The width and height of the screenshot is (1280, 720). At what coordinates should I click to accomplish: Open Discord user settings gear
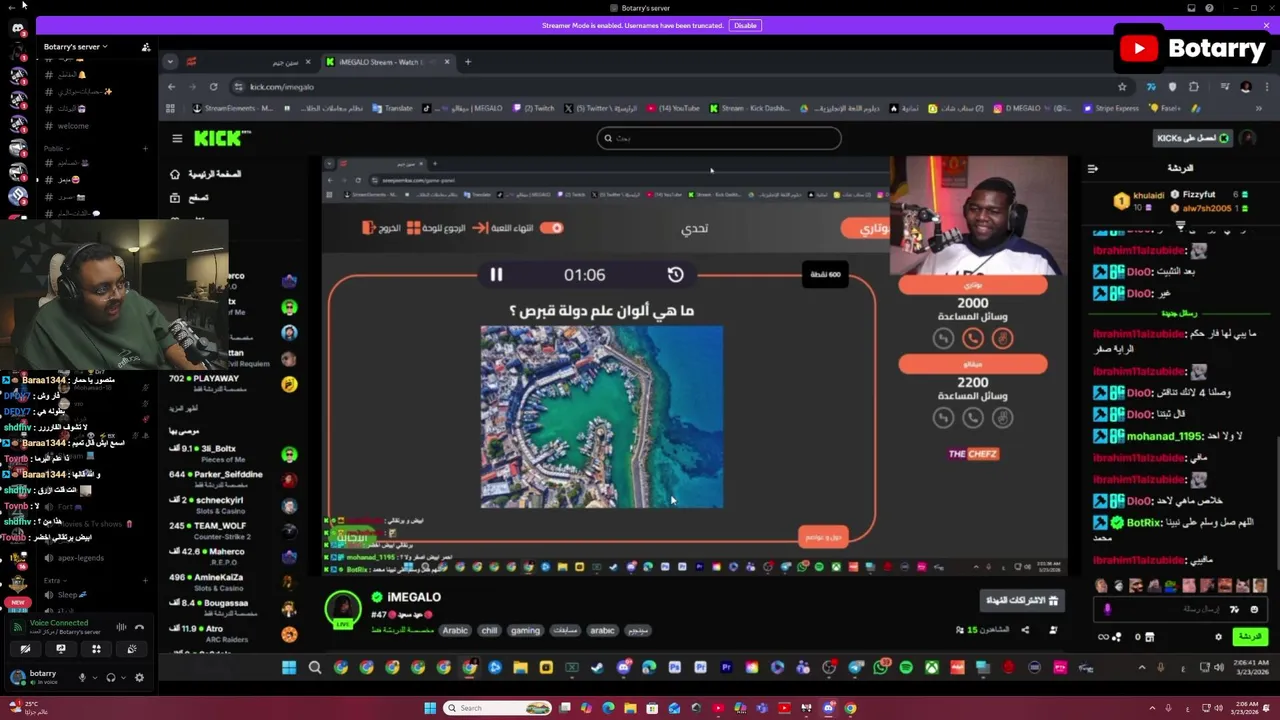tap(139, 677)
